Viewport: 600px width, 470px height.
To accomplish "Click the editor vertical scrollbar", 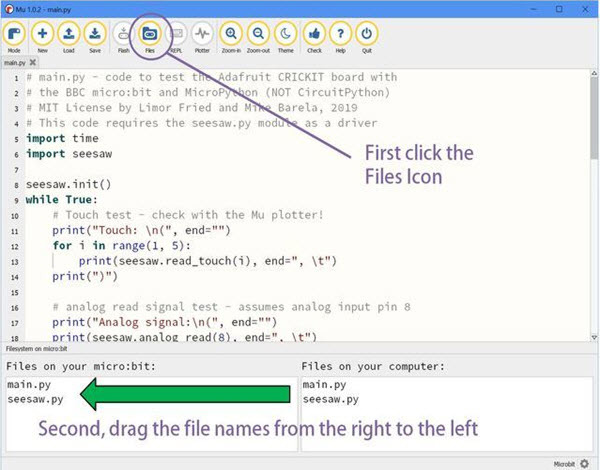I will (593, 130).
